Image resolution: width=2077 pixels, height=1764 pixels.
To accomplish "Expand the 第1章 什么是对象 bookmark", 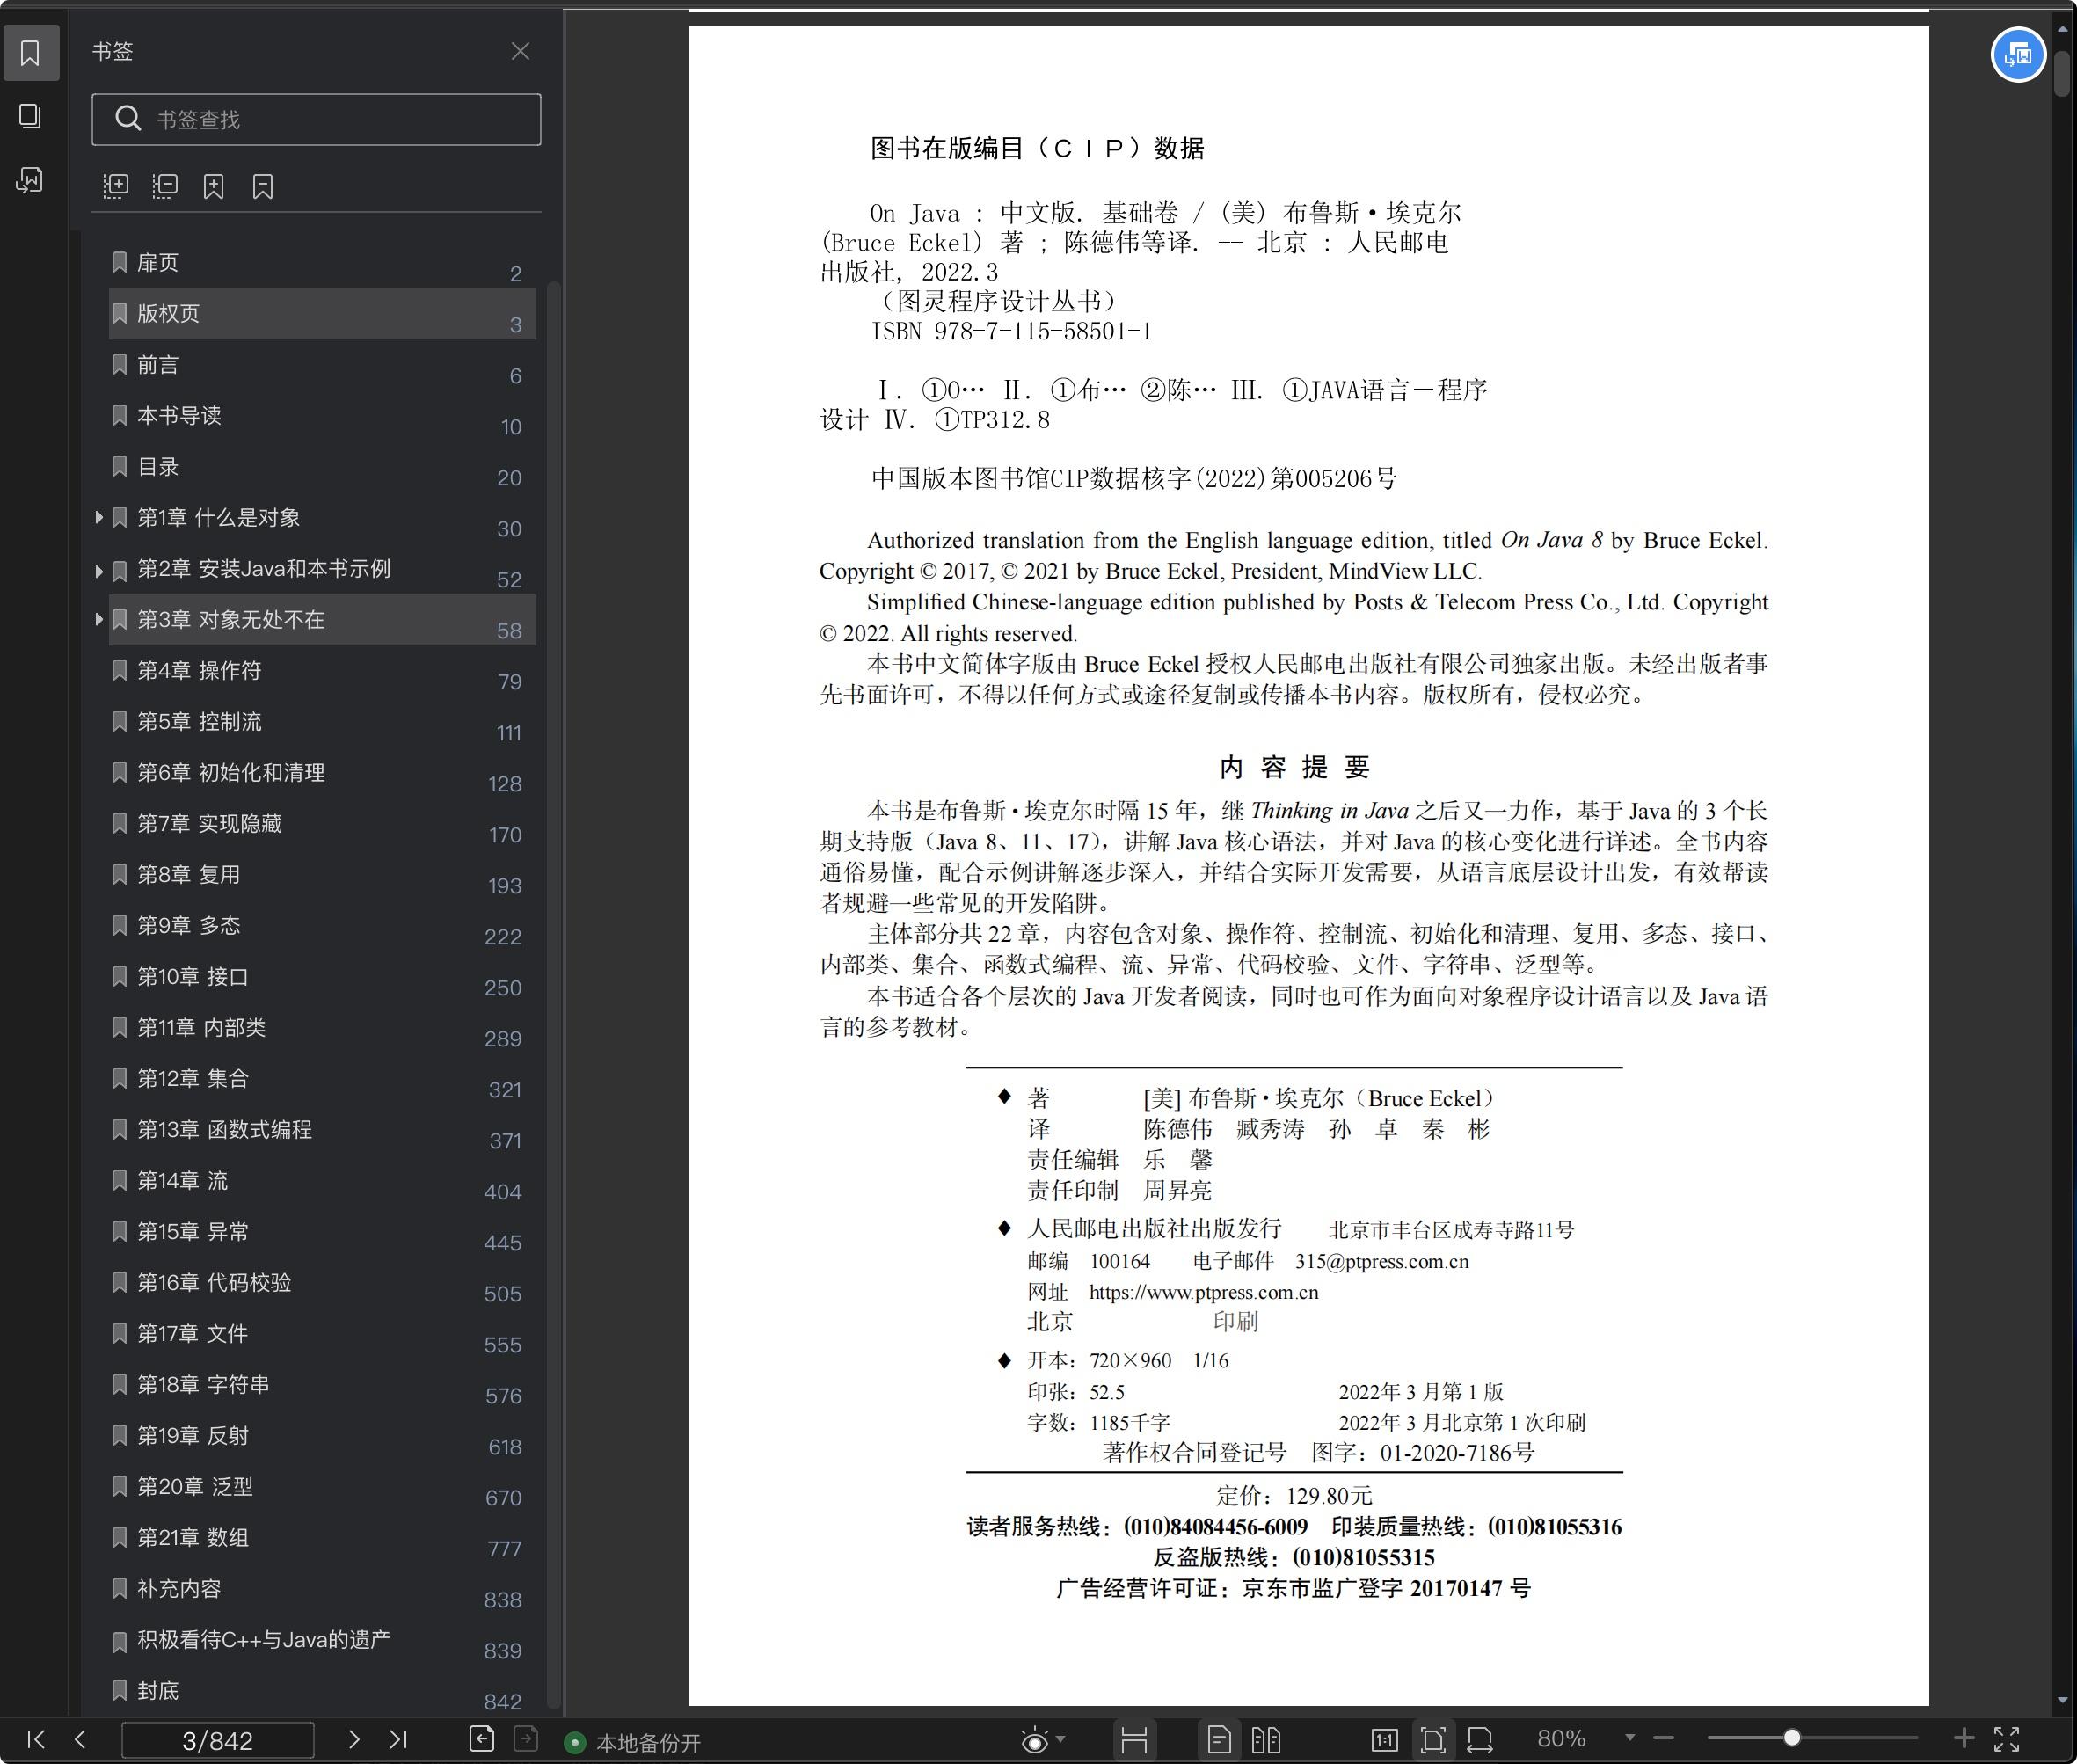I will pyautogui.click(x=98, y=518).
